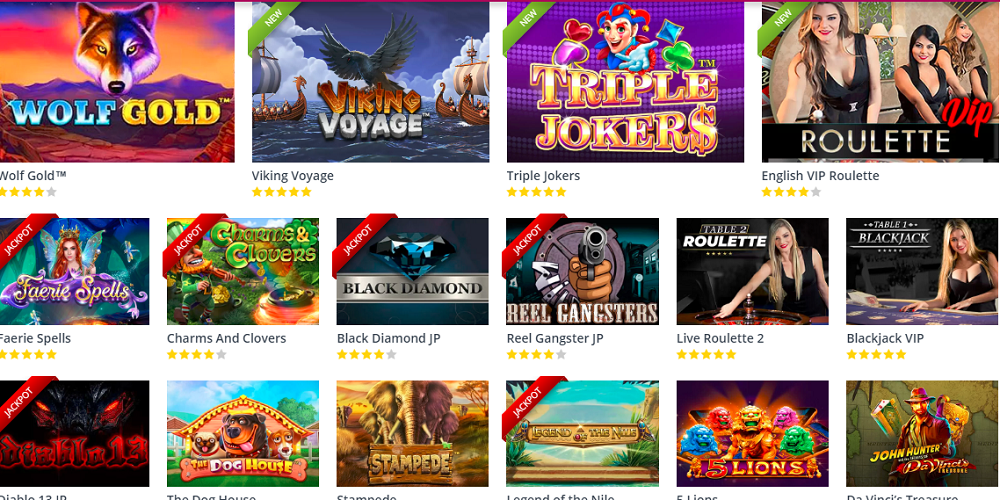
Task: Launch the Stampede elephant game tile
Action: click(x=413, y=434)
